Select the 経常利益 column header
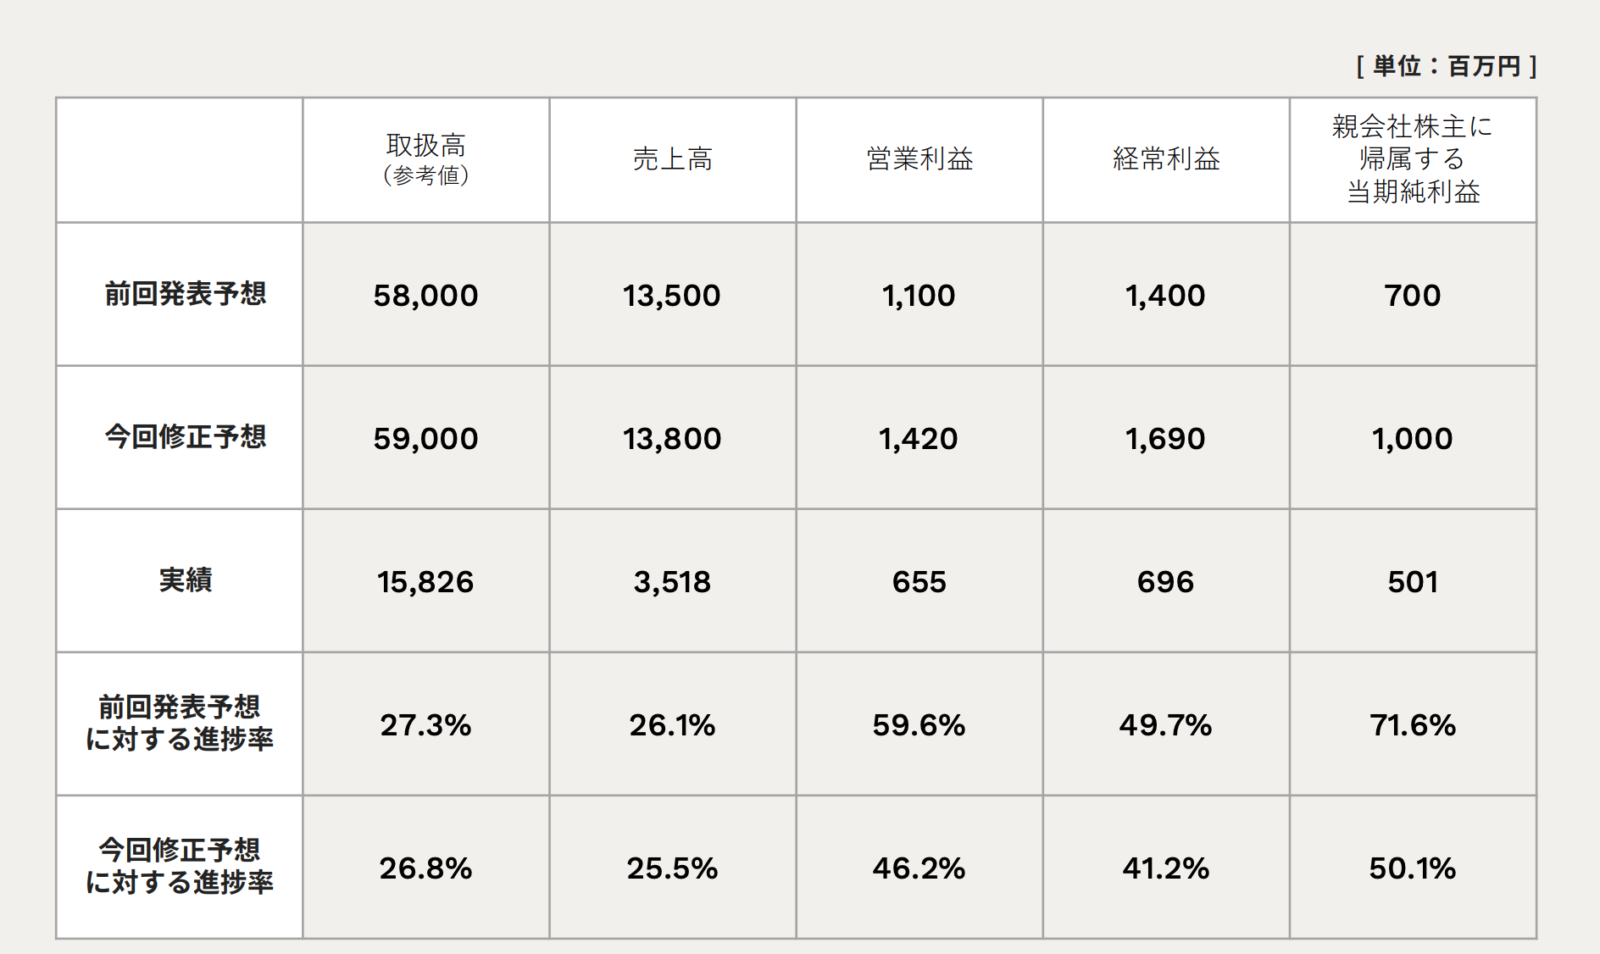1600x954 pixels. [1166, 160]
